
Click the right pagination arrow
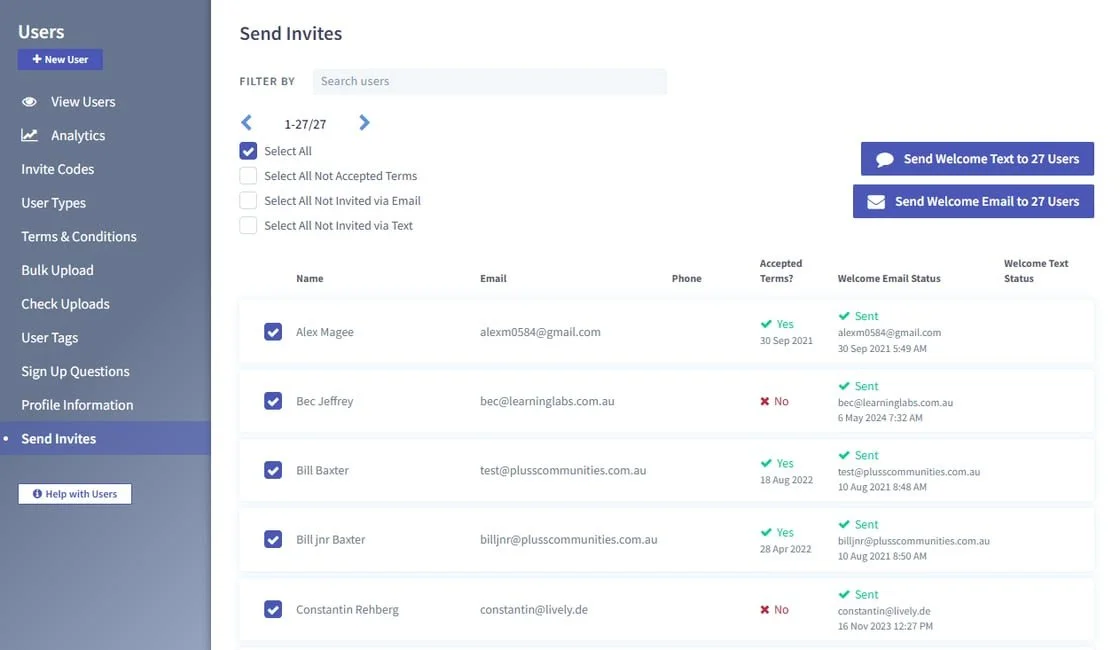point(364,122)
